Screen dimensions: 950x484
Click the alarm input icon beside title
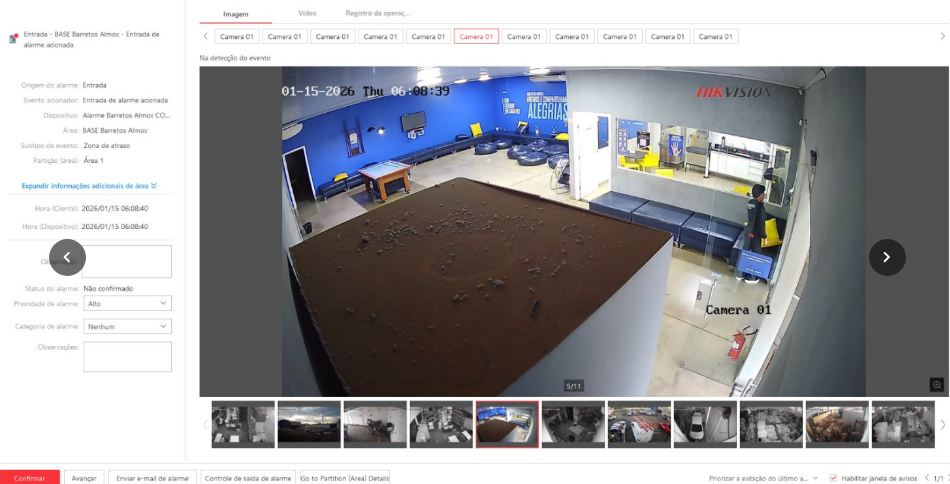point(13,39)
